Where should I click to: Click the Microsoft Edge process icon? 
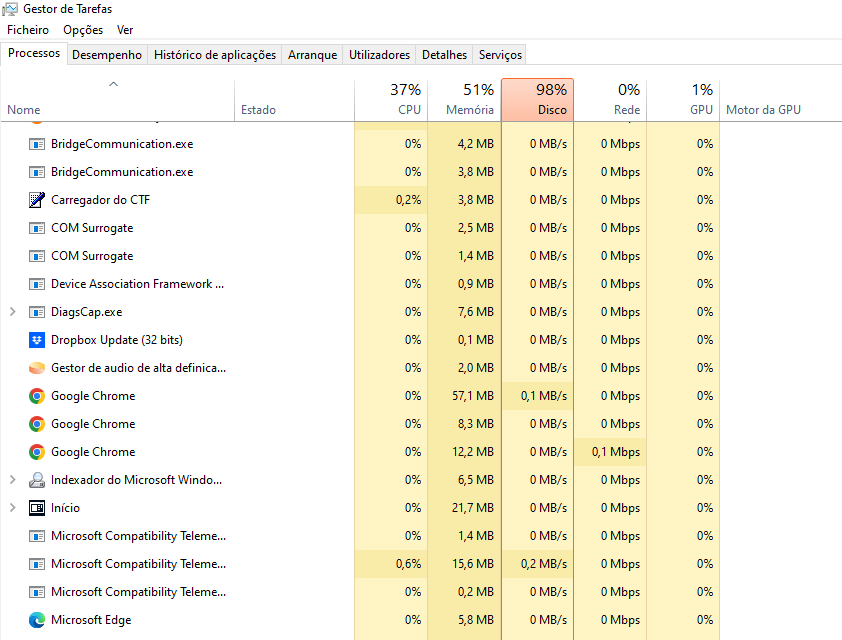(37, 620)
